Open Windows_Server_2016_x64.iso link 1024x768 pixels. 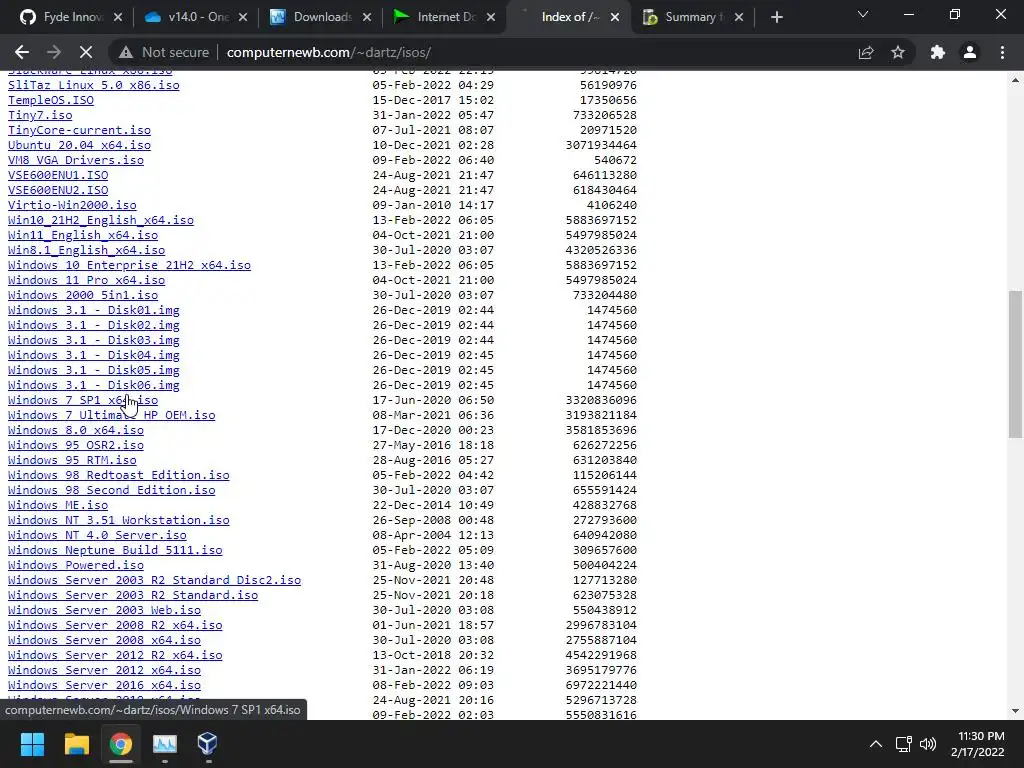(104, 685)
